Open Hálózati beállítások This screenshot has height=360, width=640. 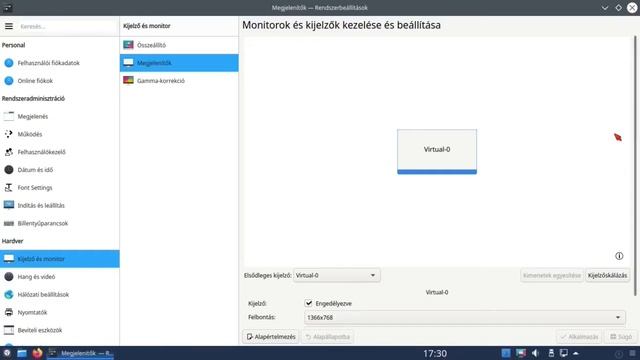pyautogui.click(x=60, y=294)
